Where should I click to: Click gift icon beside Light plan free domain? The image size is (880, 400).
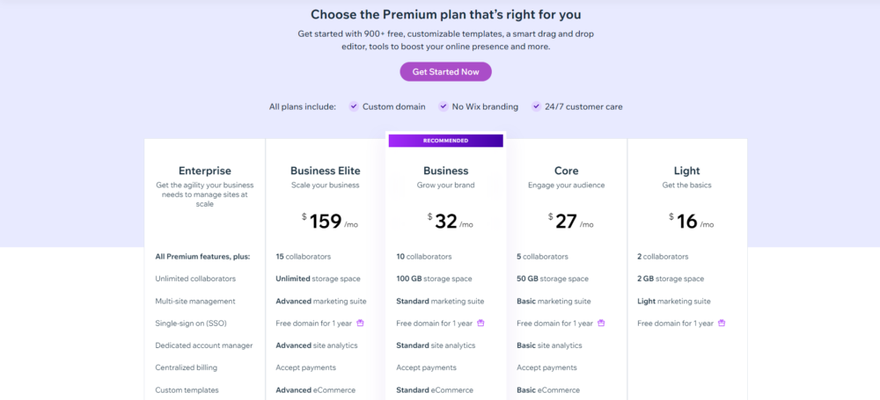point(722,323)
